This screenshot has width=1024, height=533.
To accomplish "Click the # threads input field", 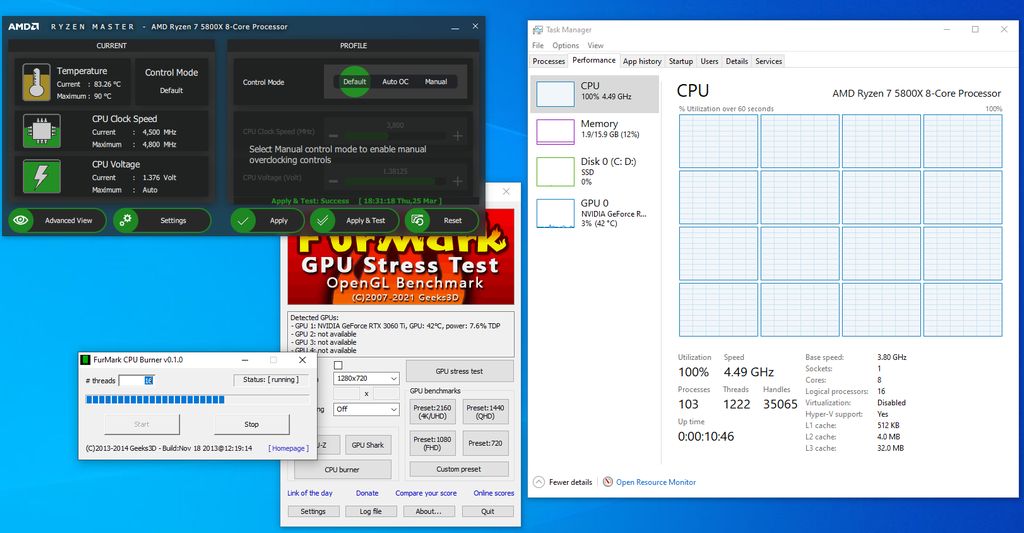I will (x=136, y=380).
